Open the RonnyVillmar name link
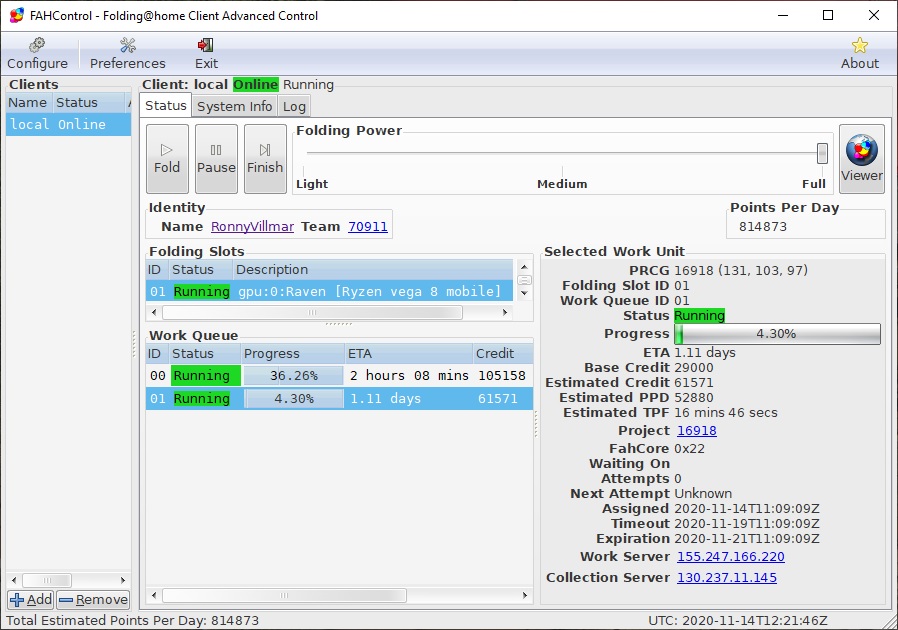The height and width of the screenshot is (630, 898). (253, 227)
